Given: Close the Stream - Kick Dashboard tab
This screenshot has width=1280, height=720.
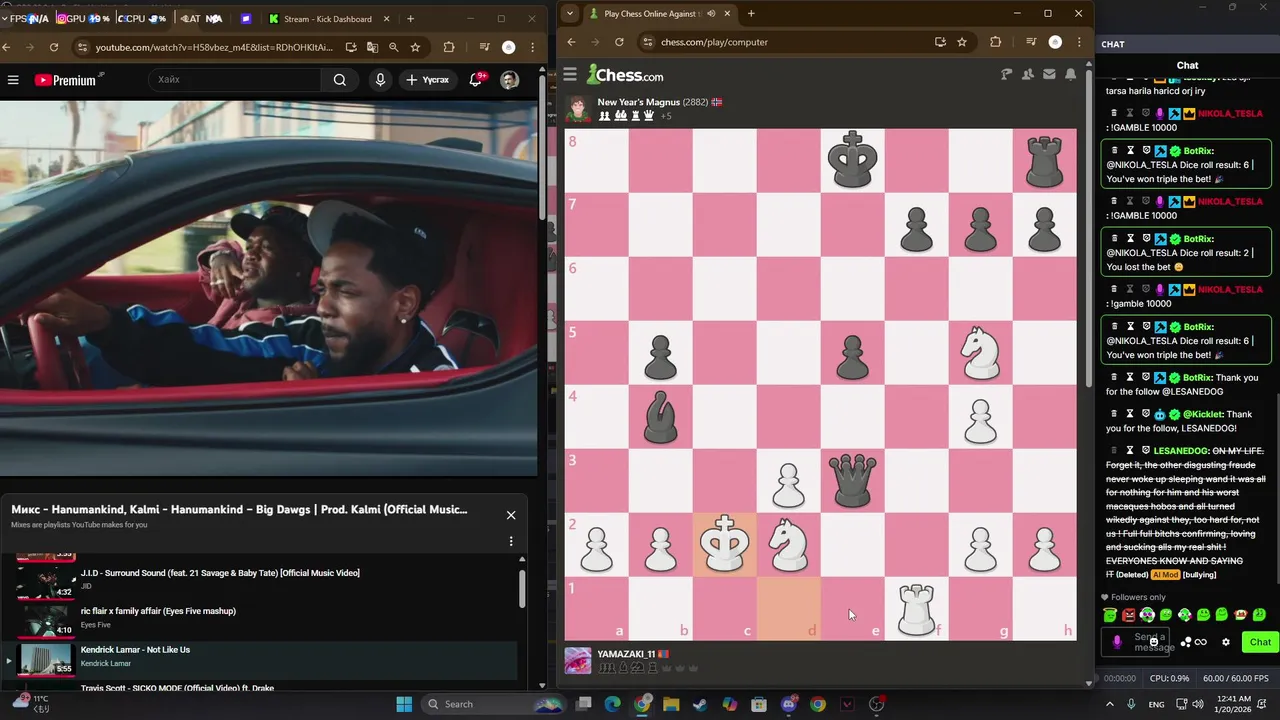Looking at the screenshot, I should 386,18.
